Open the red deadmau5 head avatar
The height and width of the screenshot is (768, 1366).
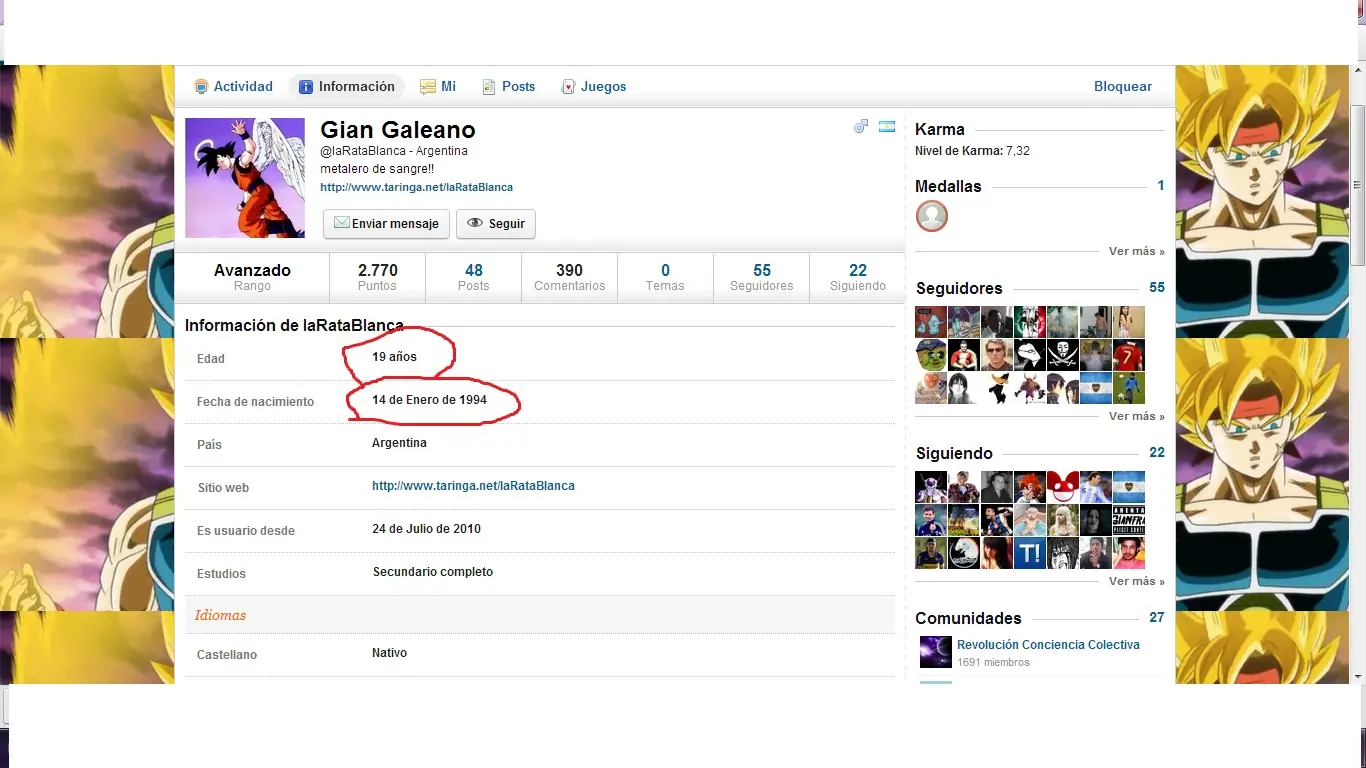pyautogui.click(x=1062, y=487)
